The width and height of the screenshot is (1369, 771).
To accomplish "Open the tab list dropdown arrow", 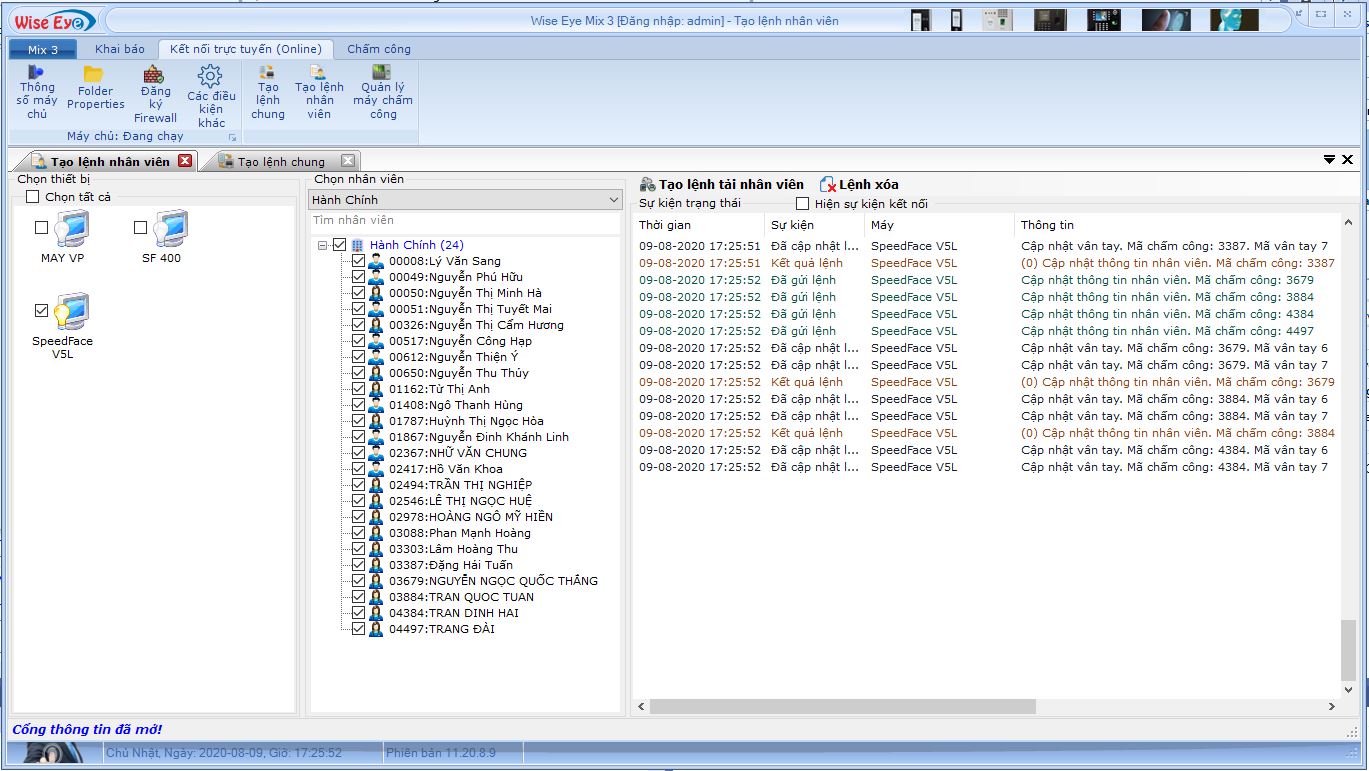I will coord(1329,160).
